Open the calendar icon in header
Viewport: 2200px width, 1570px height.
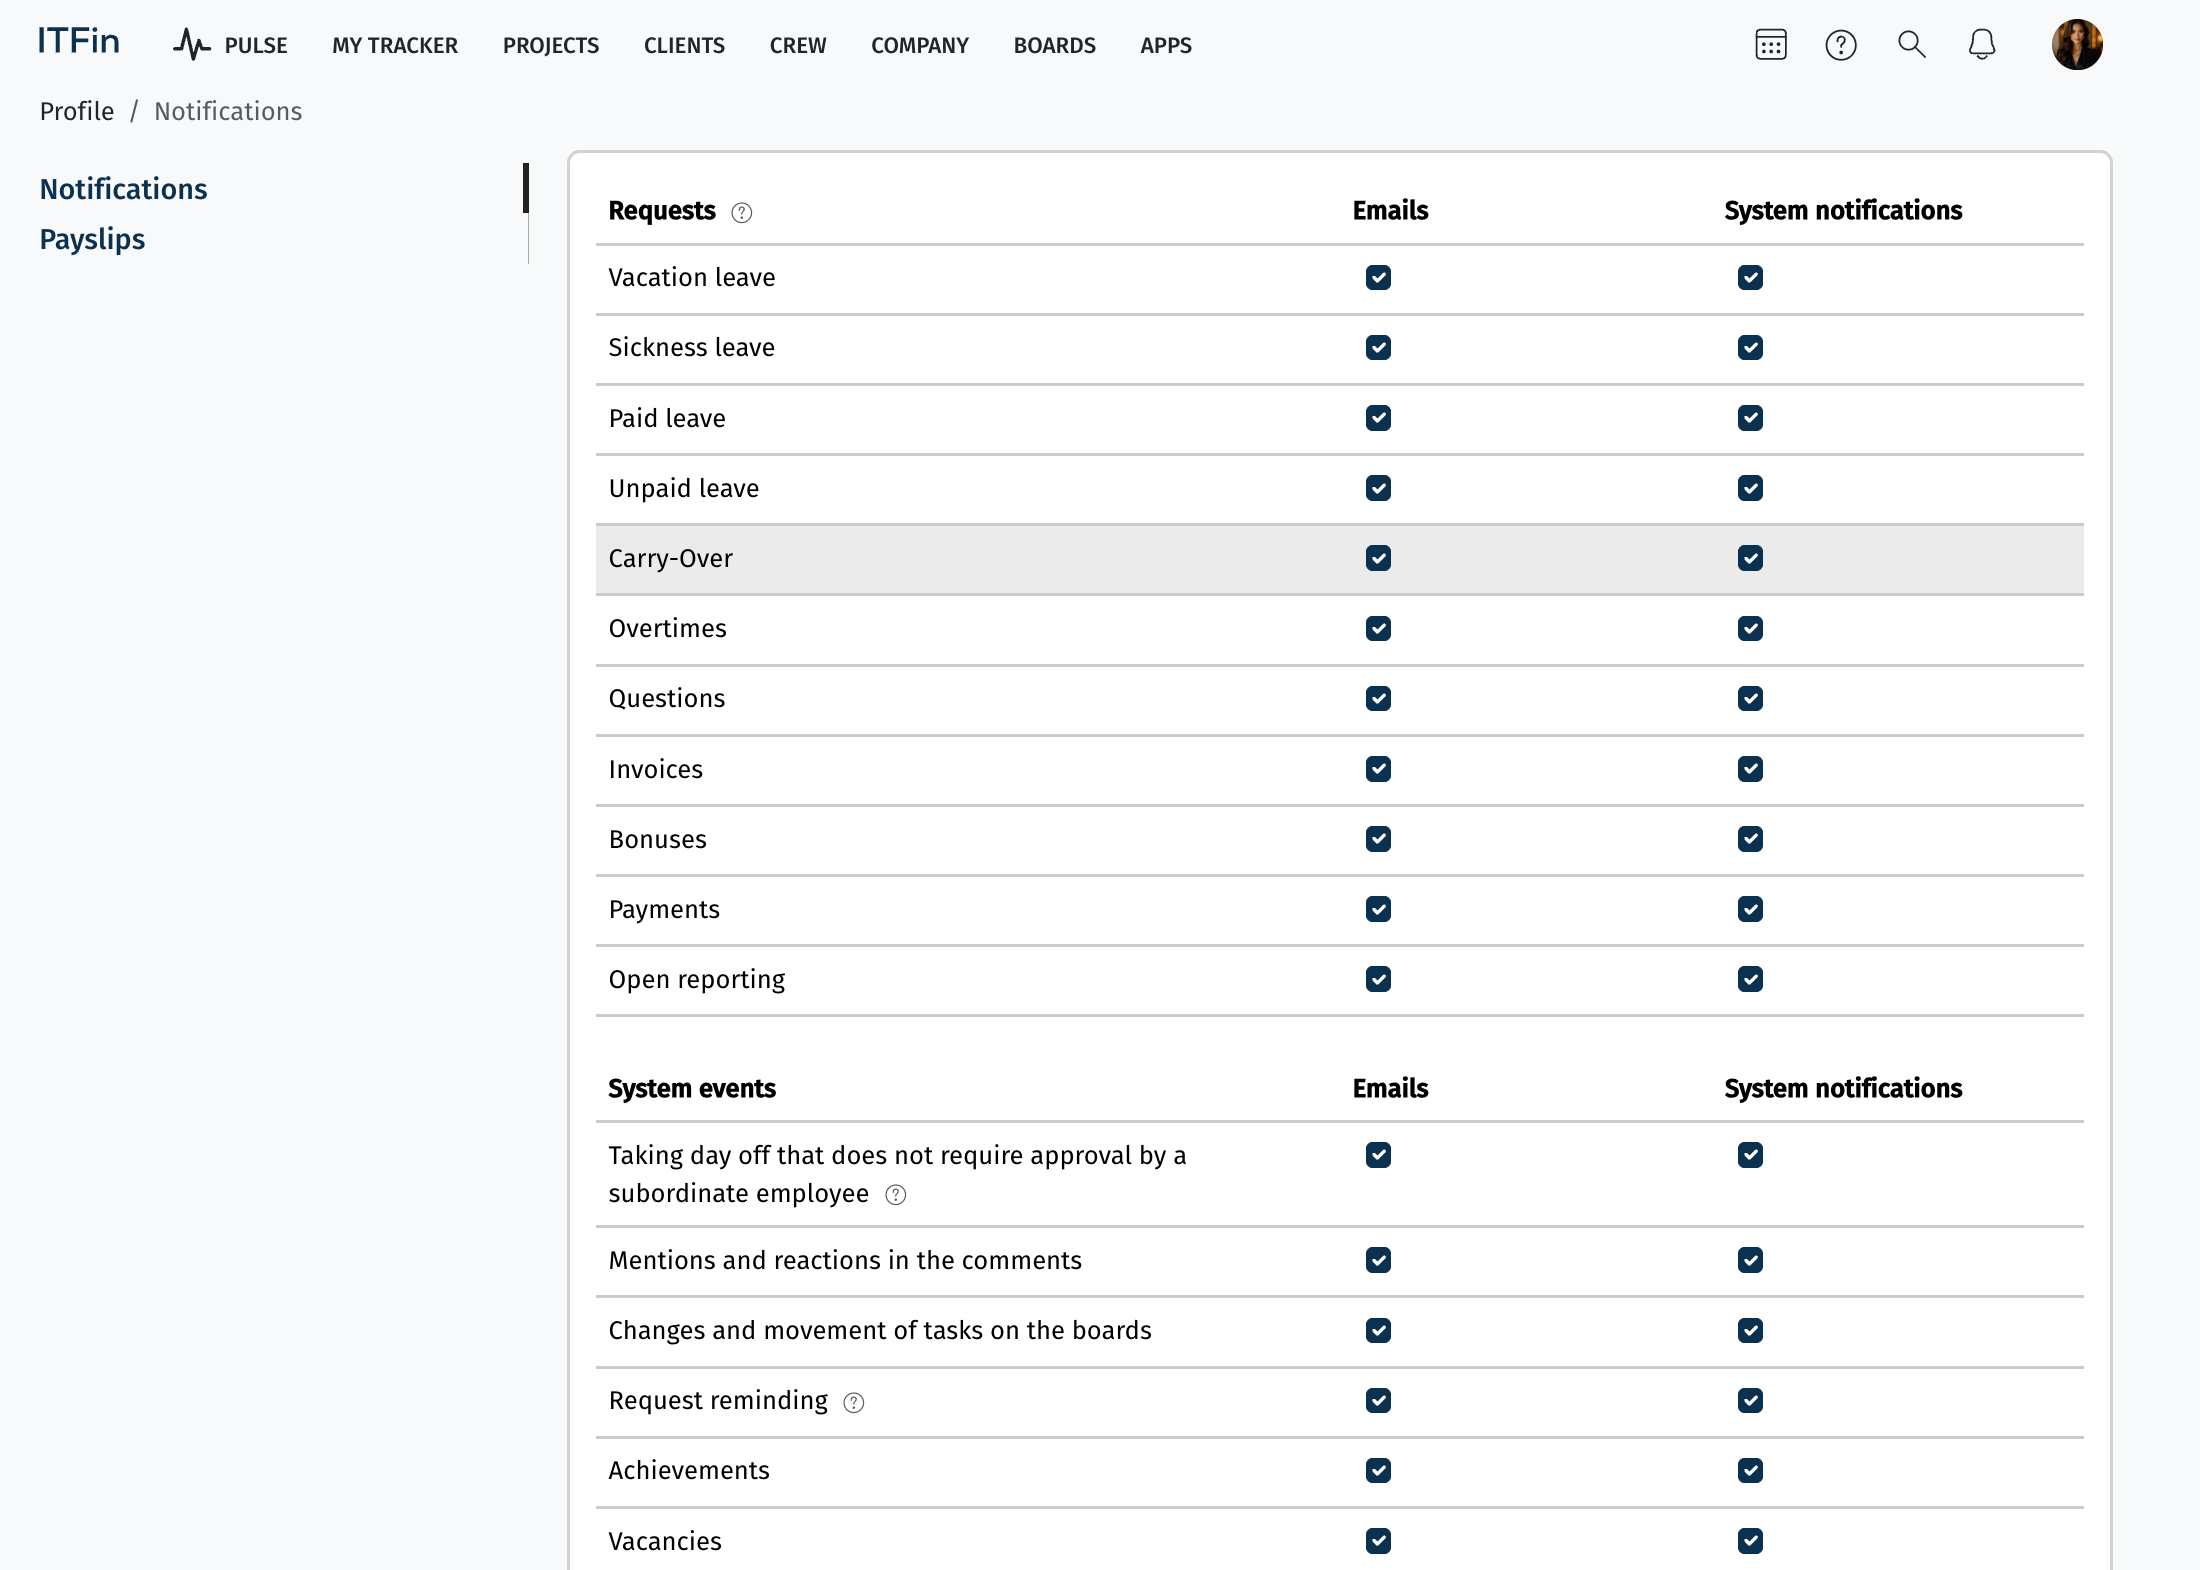coord(1770,45)
